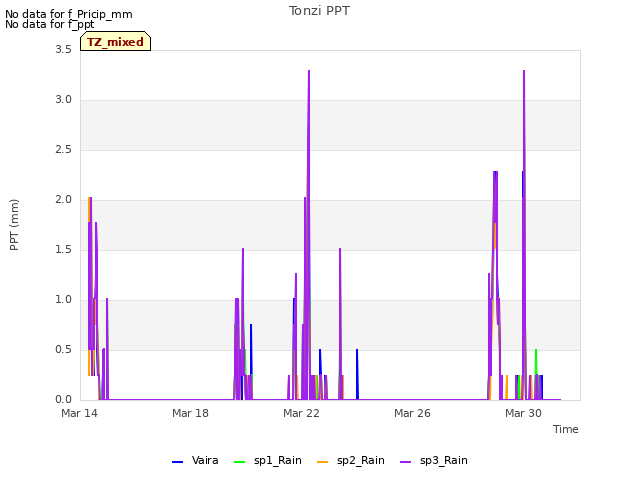Click the PPT (mm) y-axis title

click(x=14, y=224)
